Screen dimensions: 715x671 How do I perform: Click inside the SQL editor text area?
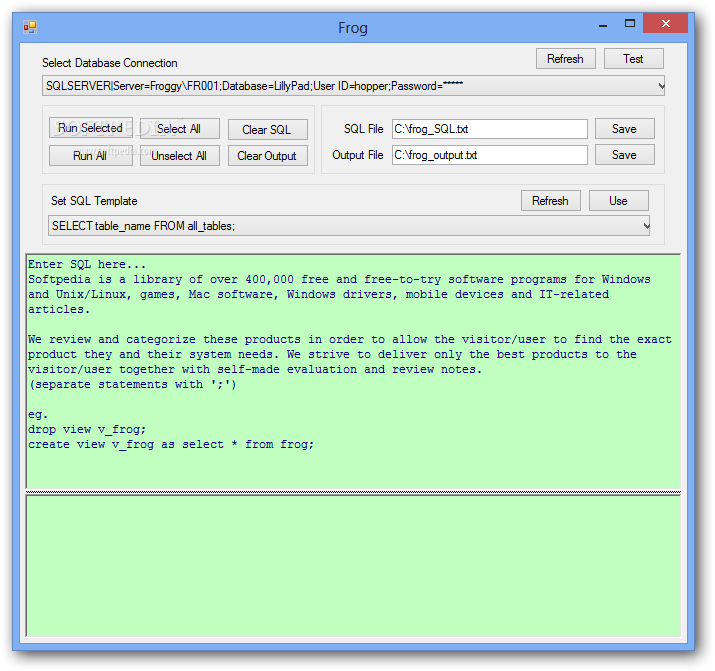(x=353, y=372)
